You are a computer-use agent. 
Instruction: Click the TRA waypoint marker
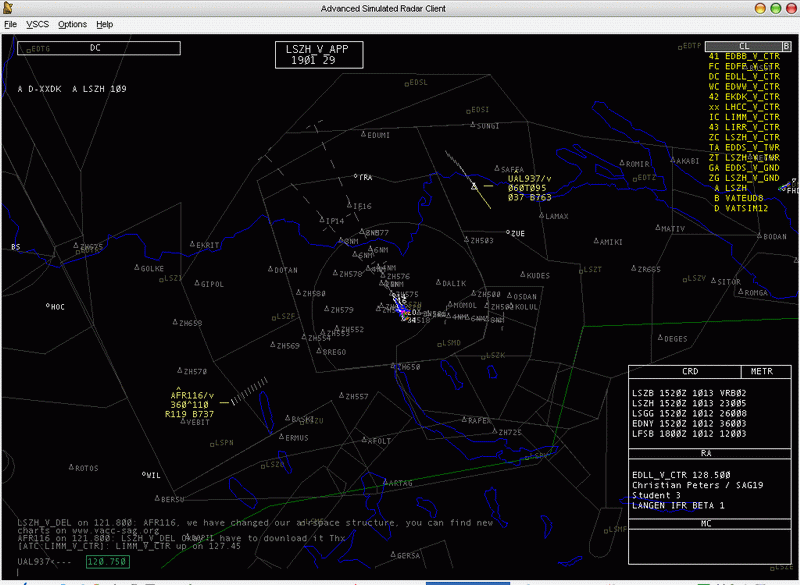coord(357,177)
